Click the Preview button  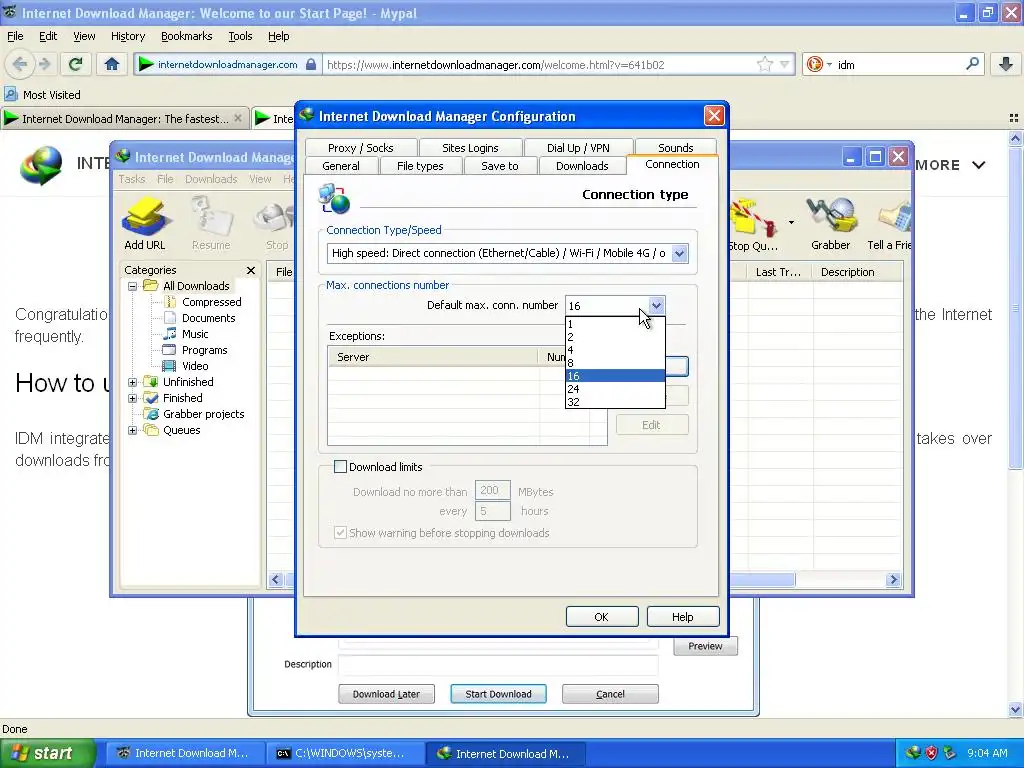click(x=705, y=646)
